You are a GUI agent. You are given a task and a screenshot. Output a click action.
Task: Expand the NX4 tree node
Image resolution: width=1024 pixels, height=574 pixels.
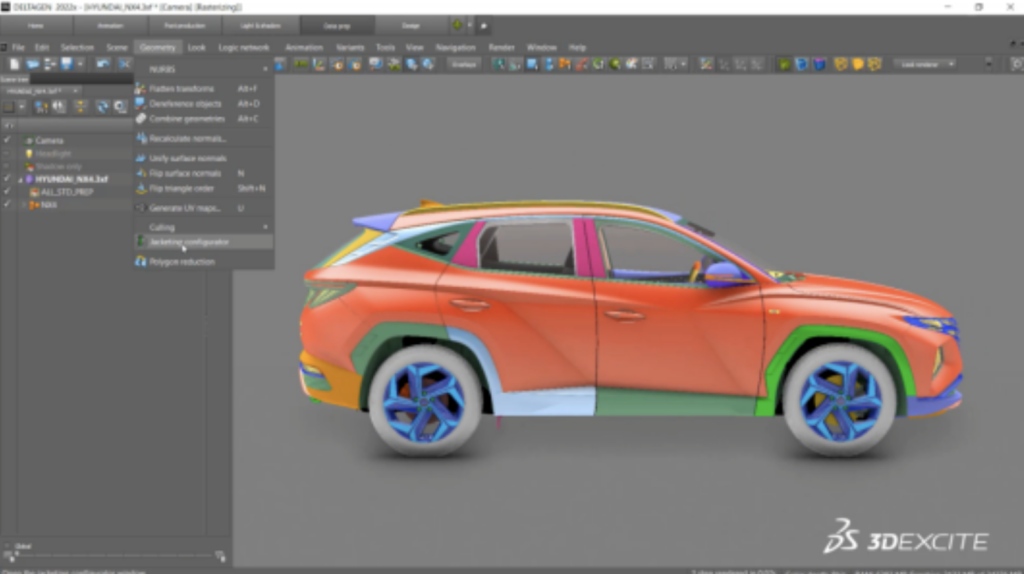point(23,205)
